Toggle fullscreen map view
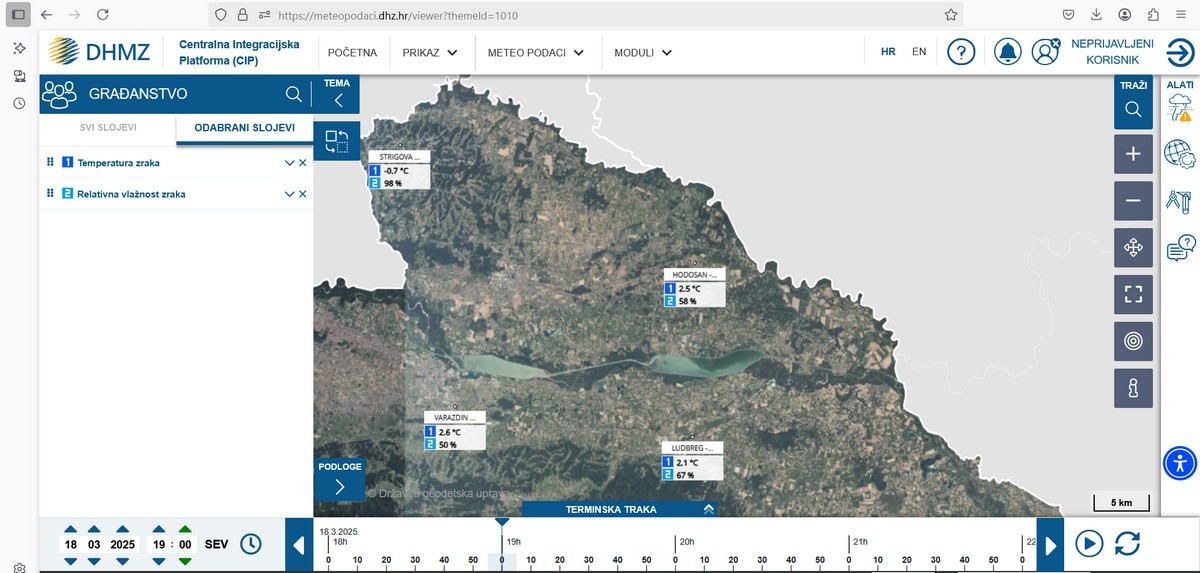Viewport: 1200px width, 573px height. [x=1133, y=294]
